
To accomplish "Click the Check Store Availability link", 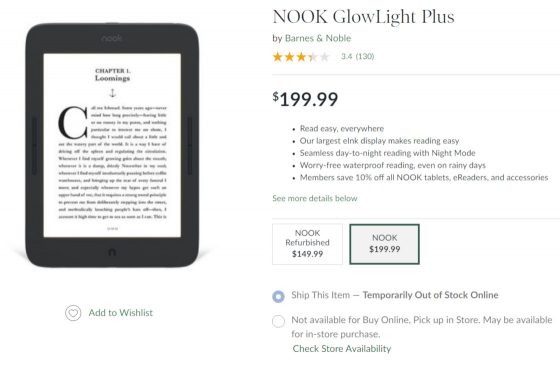I will coord(342,349).
